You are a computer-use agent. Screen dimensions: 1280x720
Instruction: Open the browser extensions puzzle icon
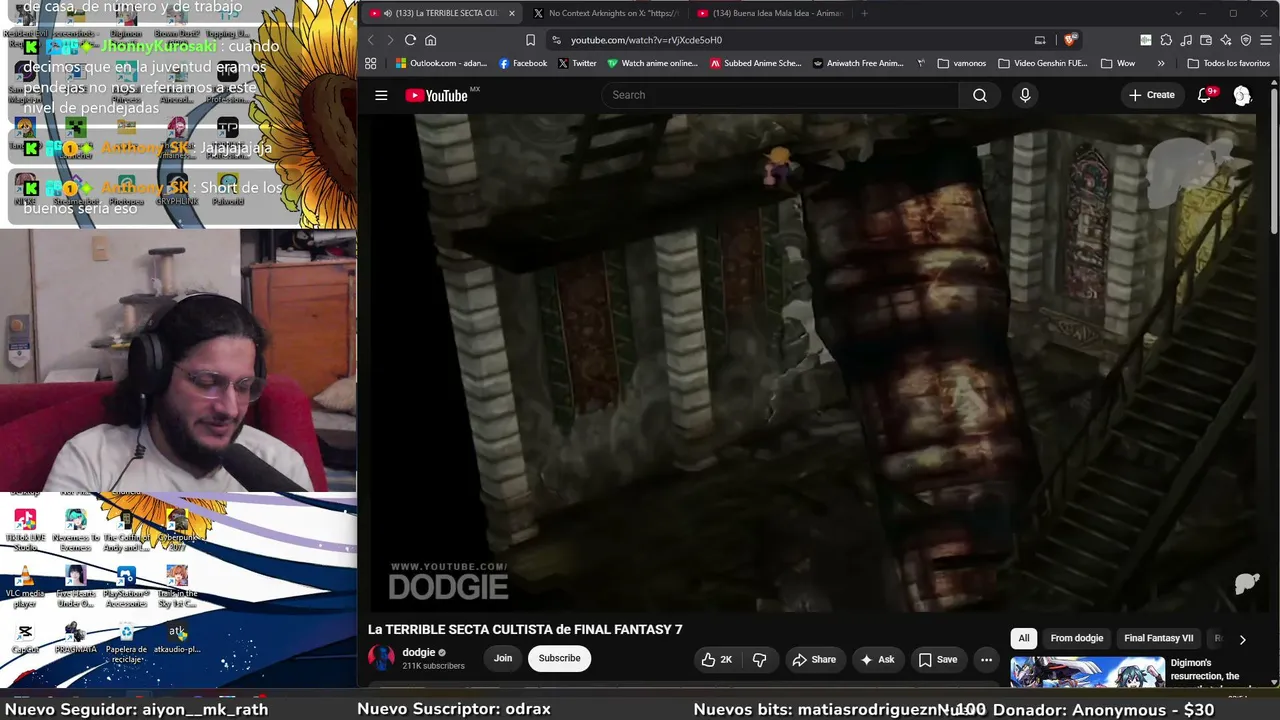1166,40
